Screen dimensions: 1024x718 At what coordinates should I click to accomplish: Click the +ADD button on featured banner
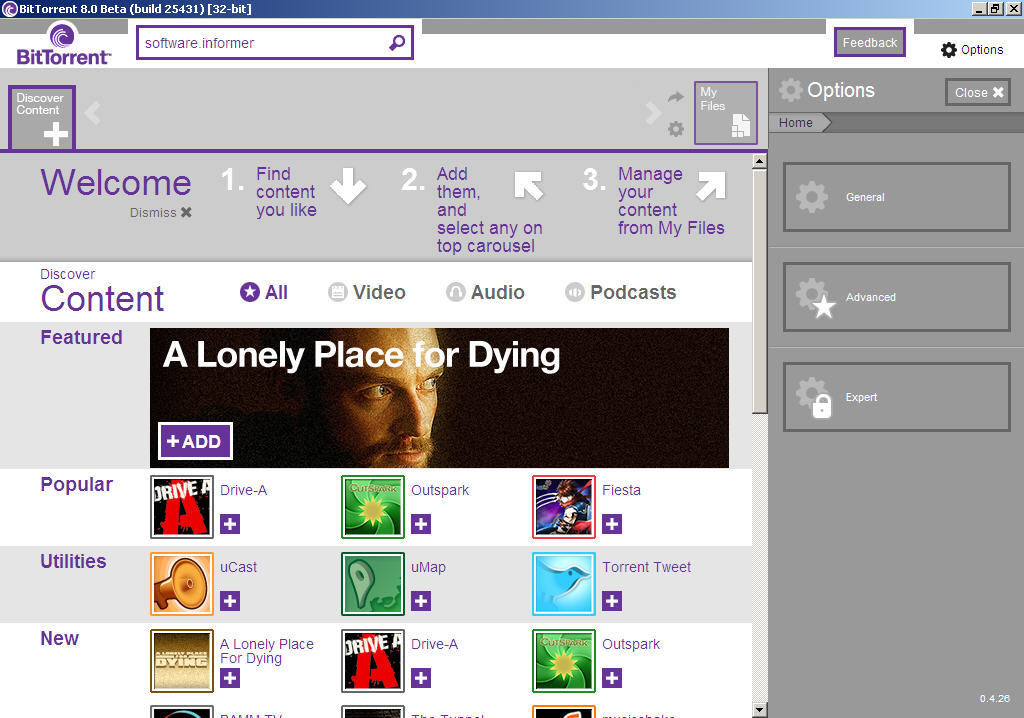(195, 441)
